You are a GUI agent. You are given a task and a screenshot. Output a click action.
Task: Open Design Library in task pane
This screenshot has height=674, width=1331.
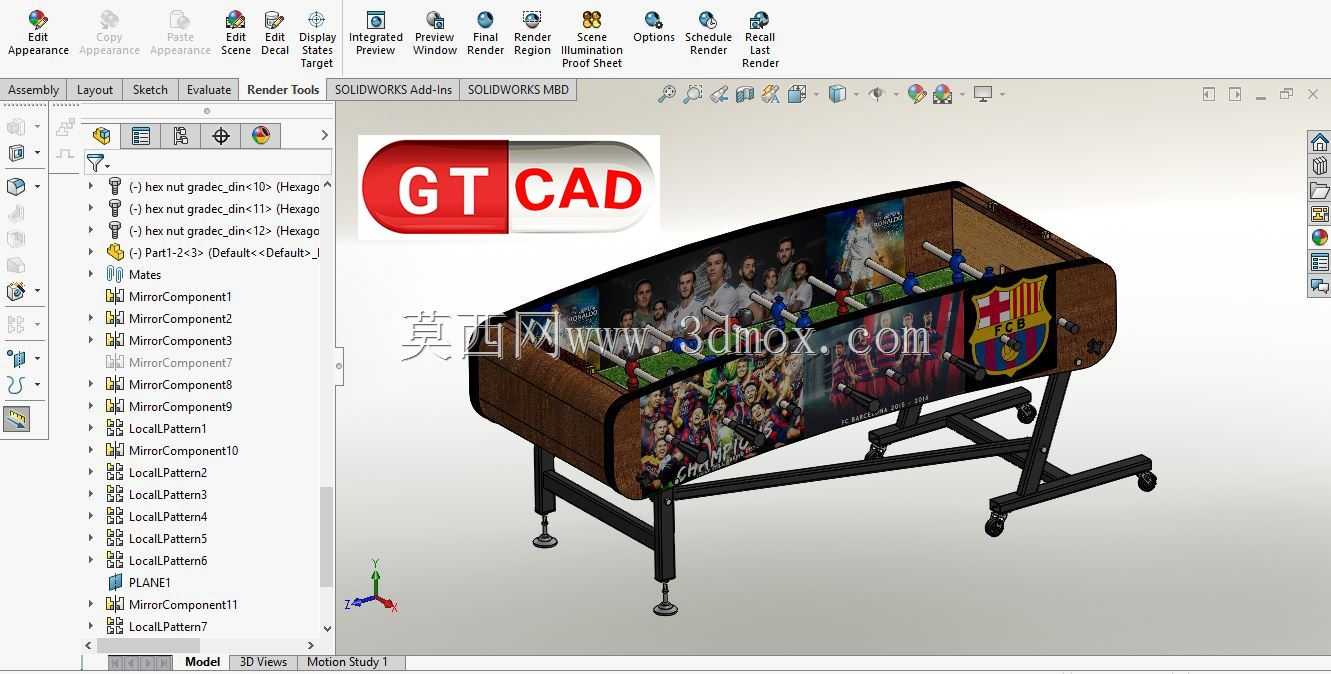1320,166
